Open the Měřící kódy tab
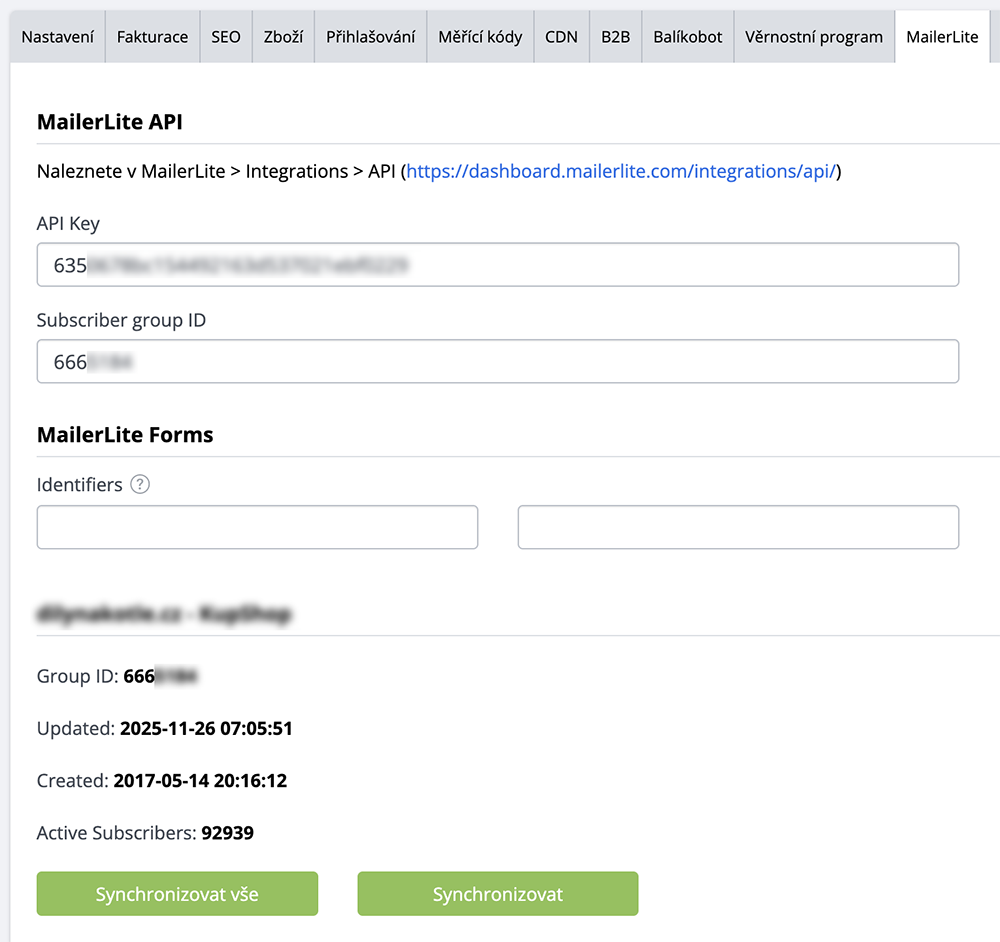The width and height of the screenshot is (1000, 942). [480, 37]
